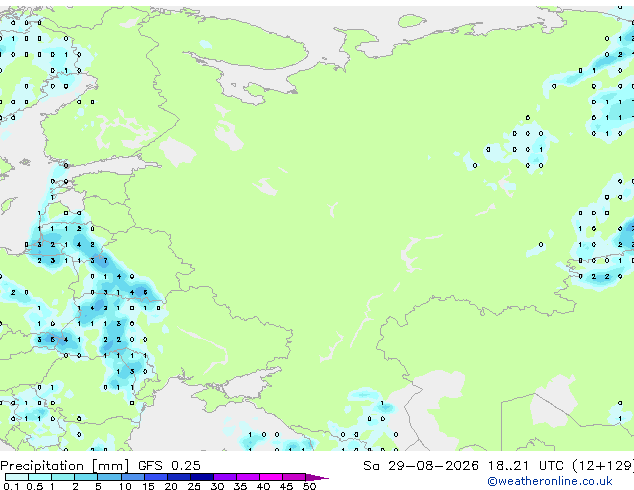The width and height of the screenshot is (634, 490).
Task: Pick the legend swatch between 10 and 15
Action: (133, 477)
